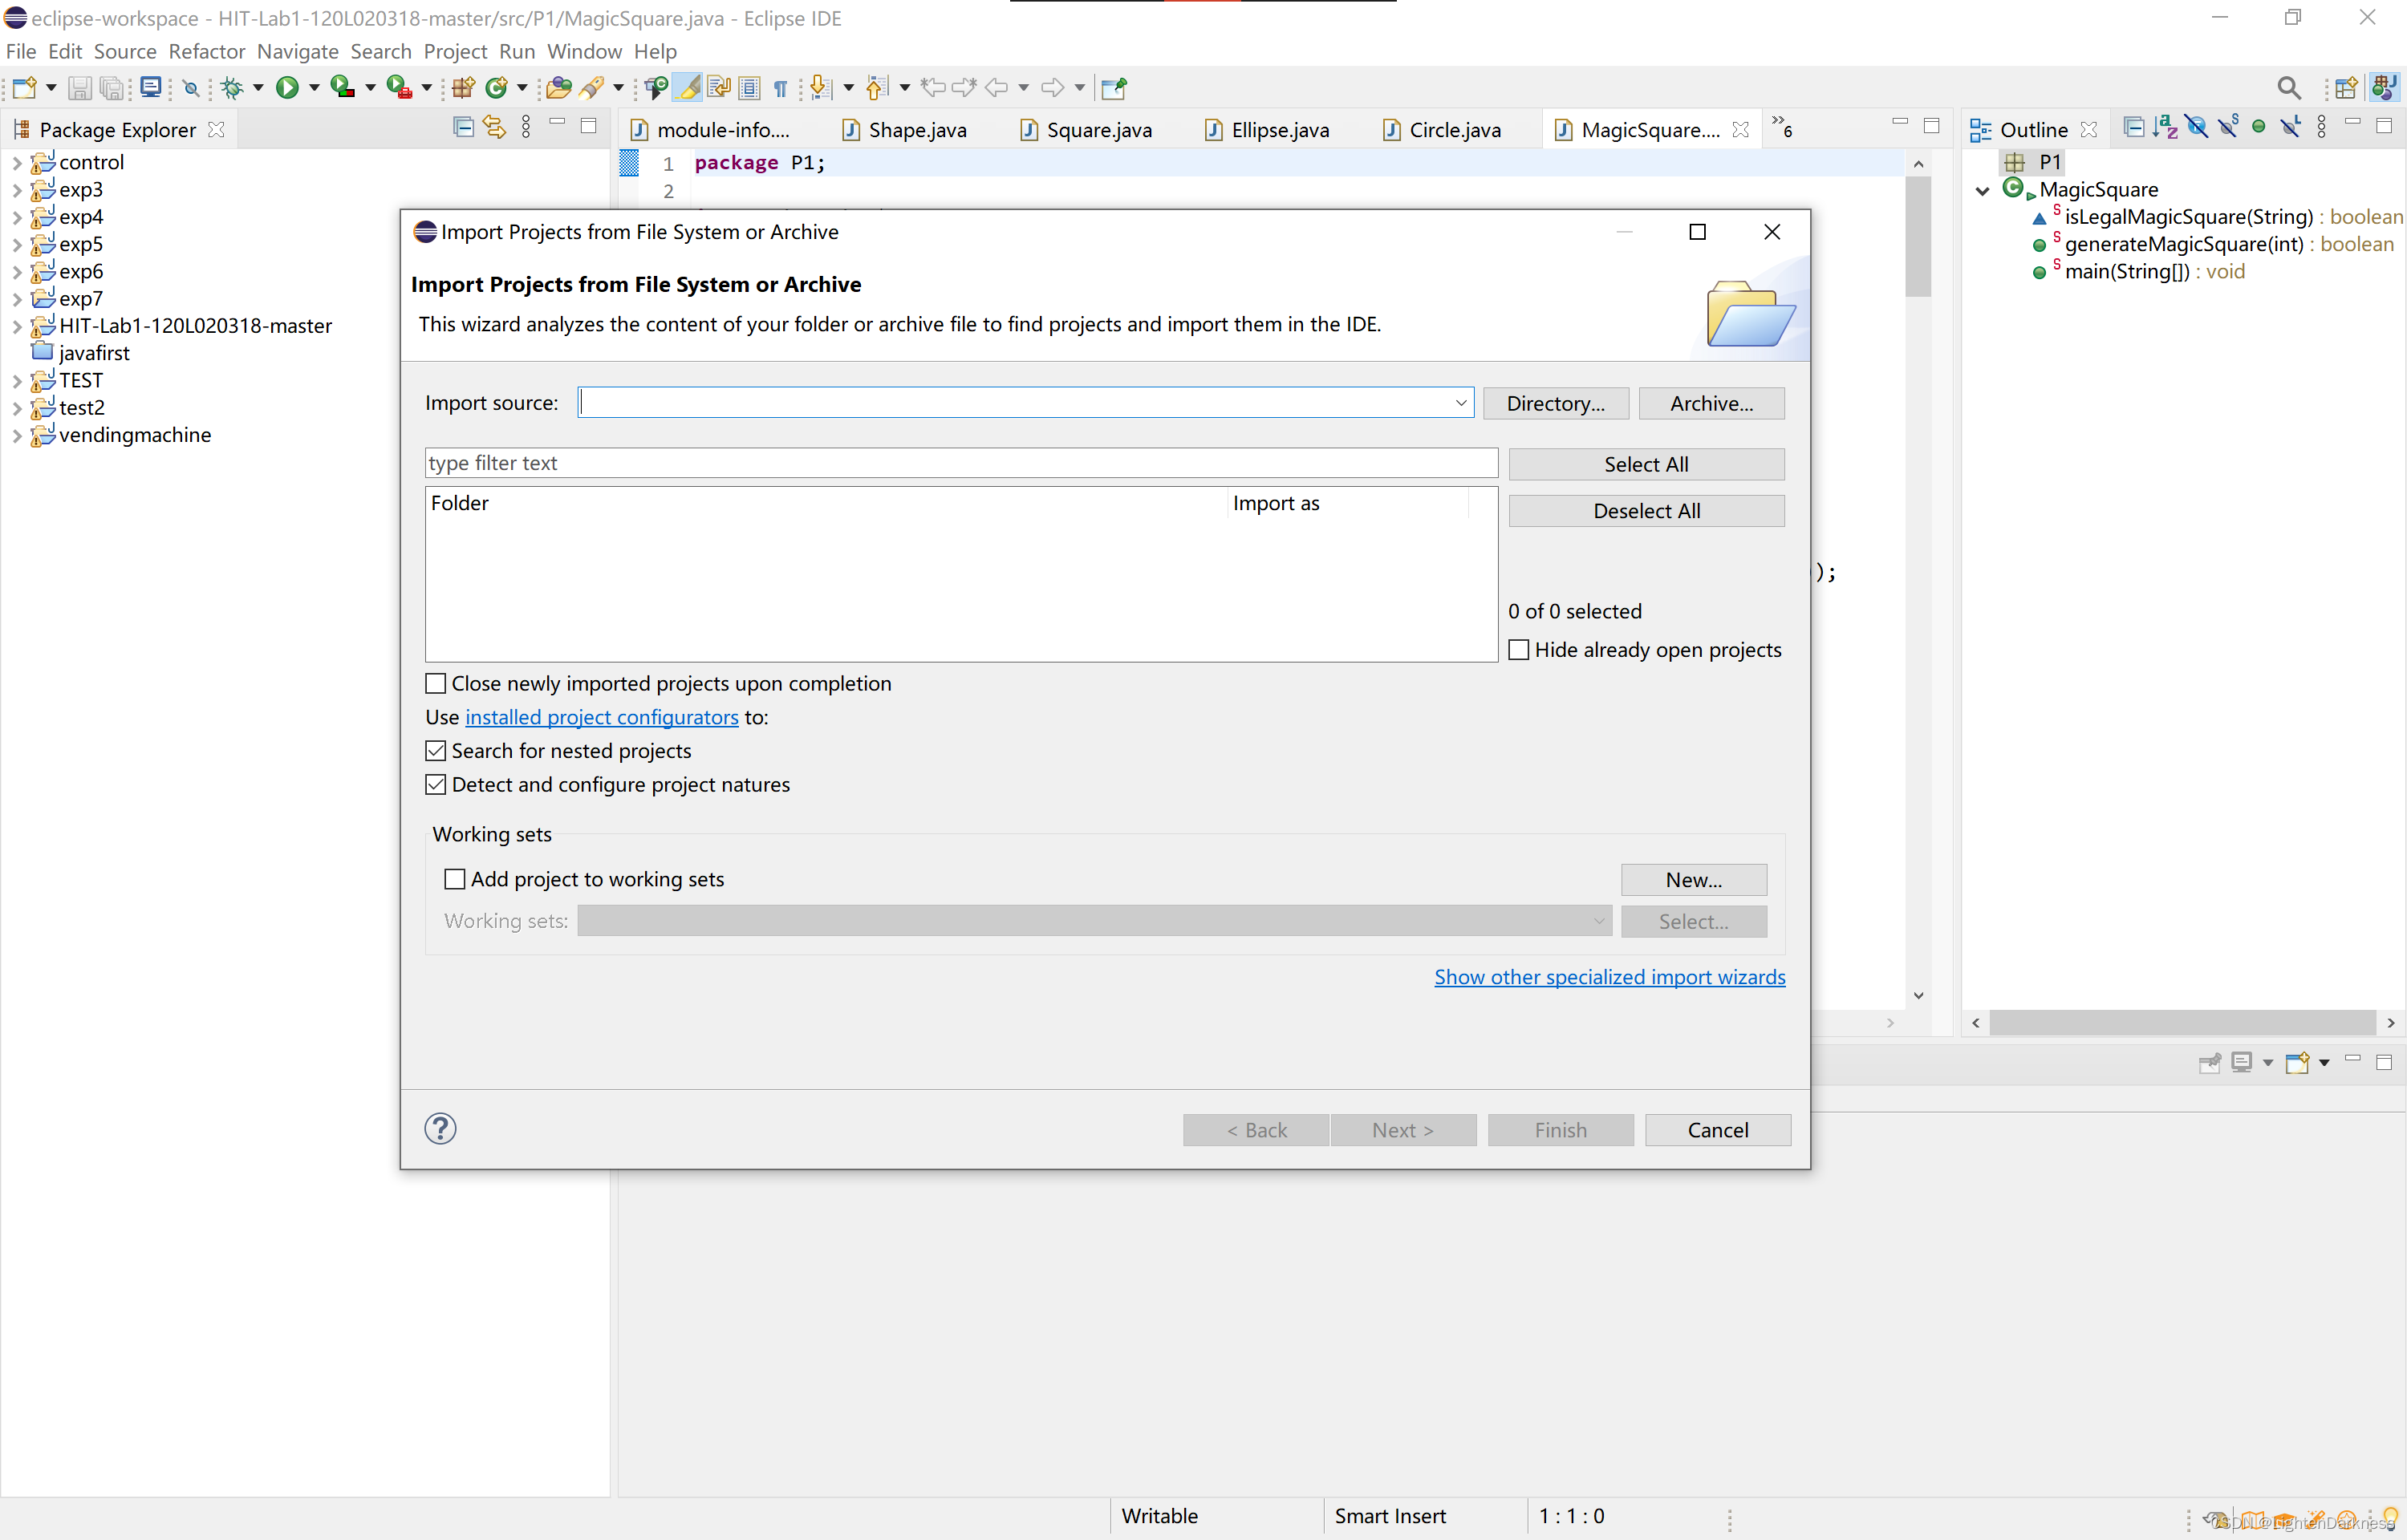Click the Debug bug icon in toolbar

coord(232,88)
